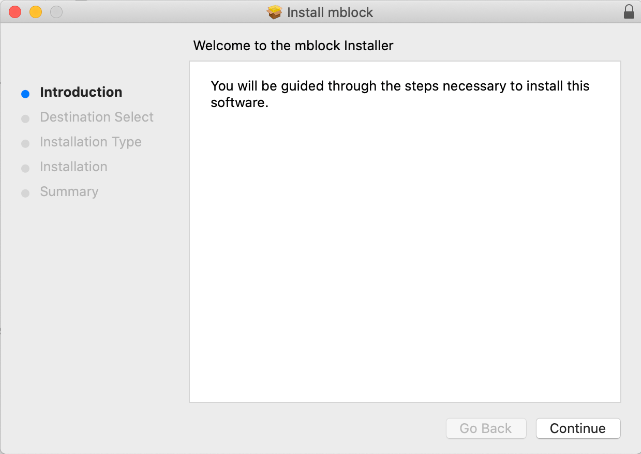
Task: Select the Summary step in sidebar
Action: coord(69,192)
